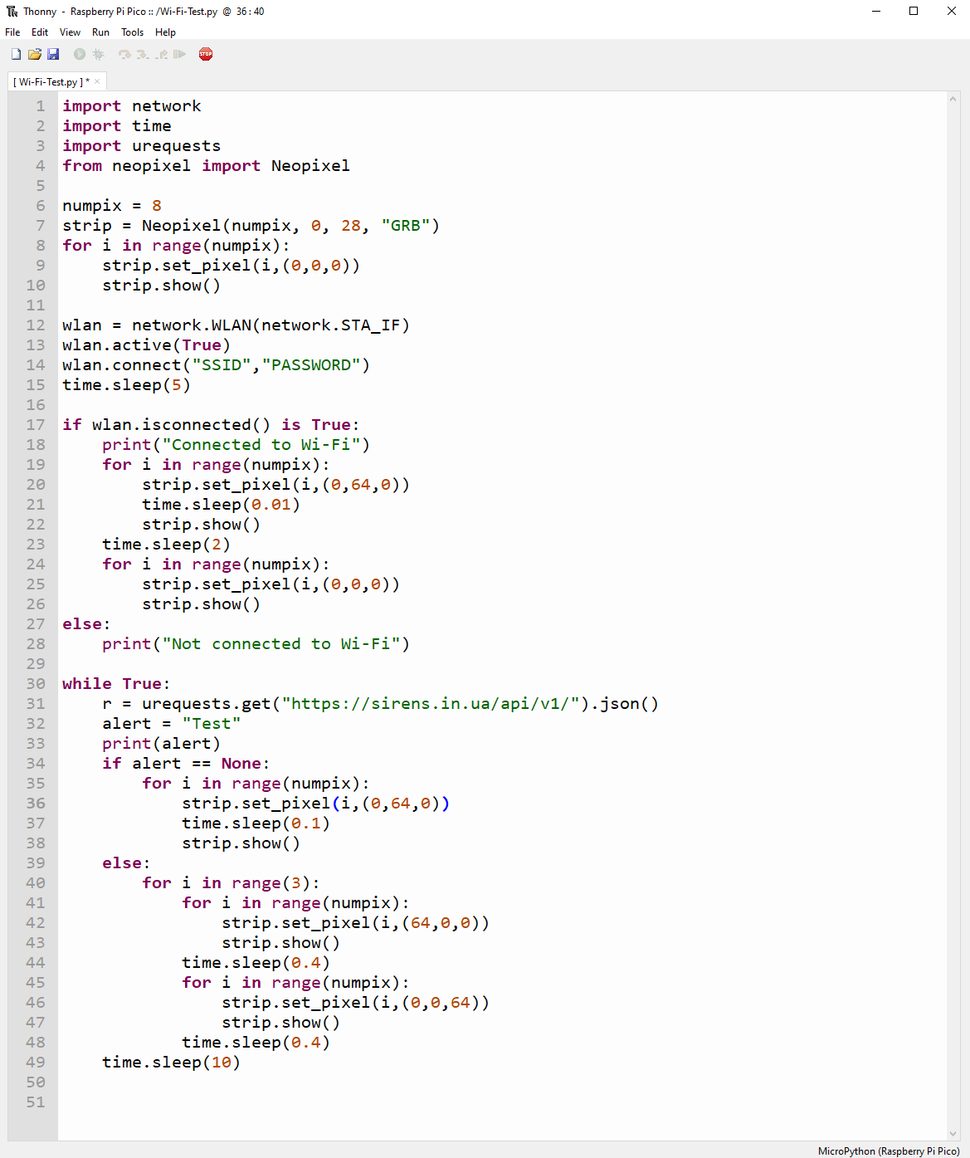Save the script with the floppy icon
Screen dimensions: 970x1158
point(52,54)
